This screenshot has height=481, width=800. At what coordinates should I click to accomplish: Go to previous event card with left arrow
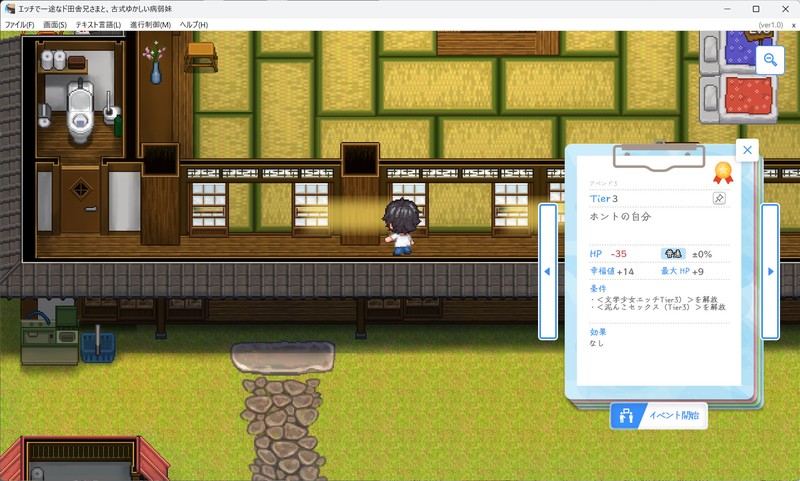pyautogui.click(x=547, y=271)
